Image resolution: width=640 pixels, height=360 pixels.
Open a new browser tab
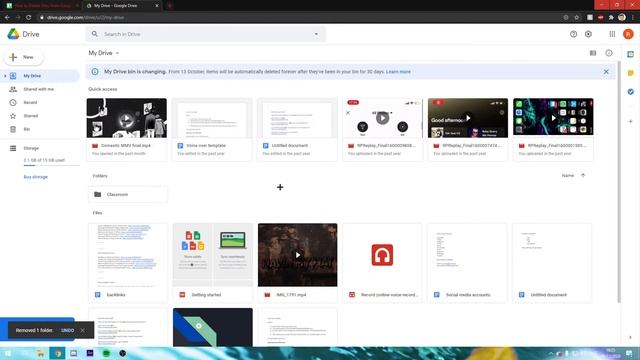169,6
